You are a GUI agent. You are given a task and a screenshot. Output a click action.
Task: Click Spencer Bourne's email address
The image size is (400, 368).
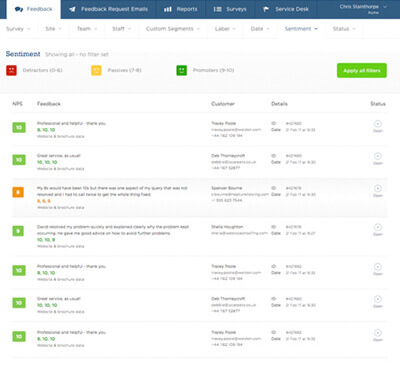[240, 194]
